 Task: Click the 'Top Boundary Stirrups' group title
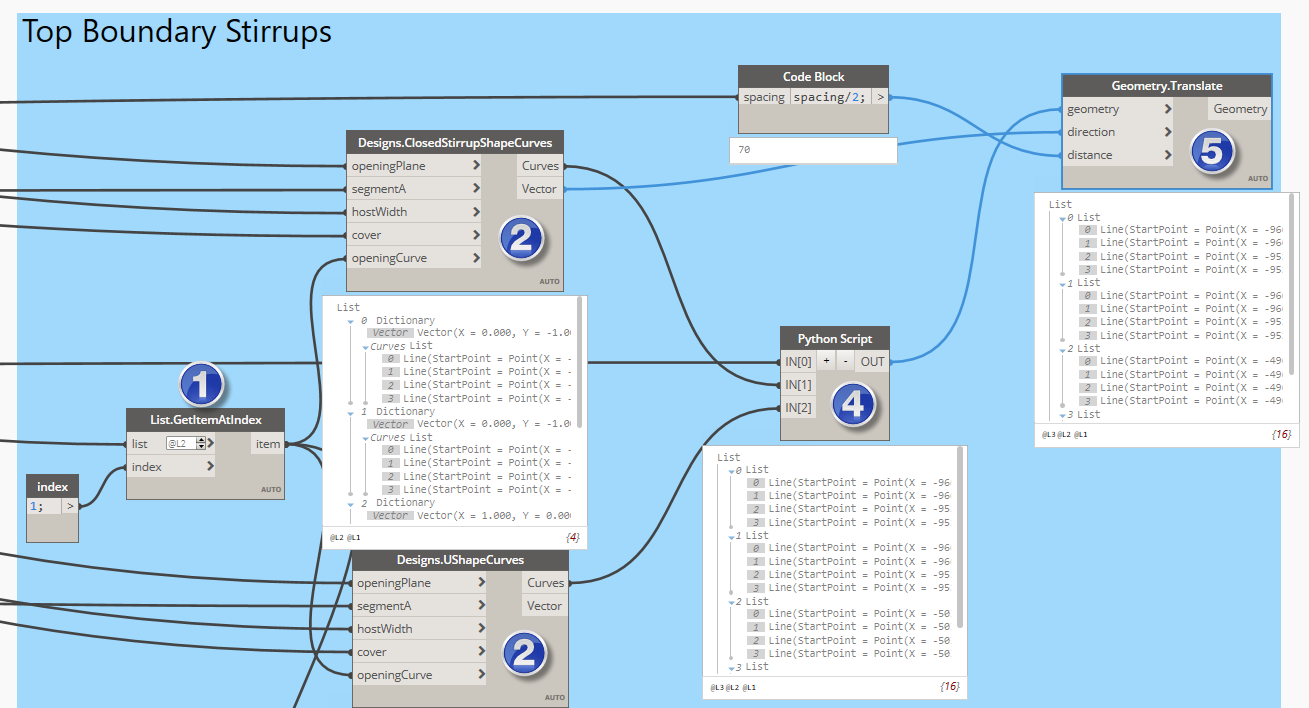[177, 32]
